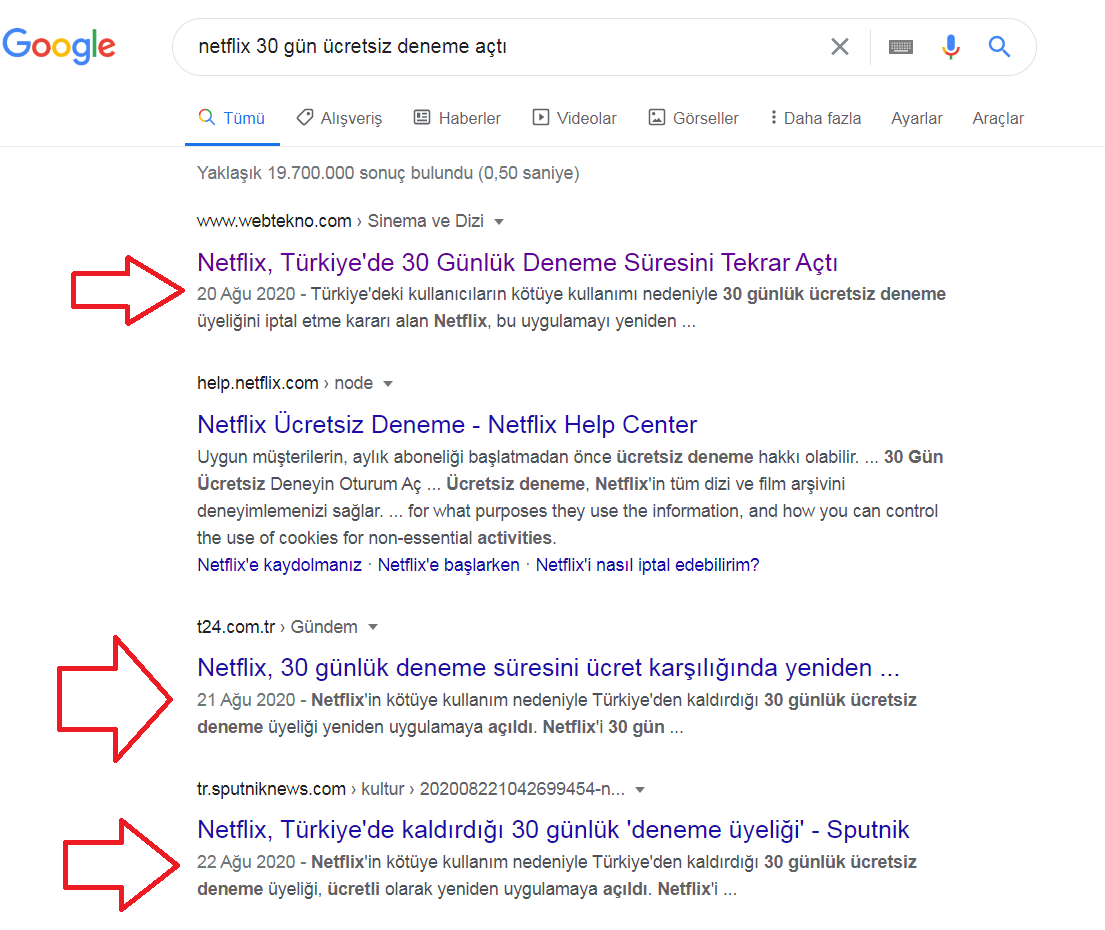1105x930 pixels.
Task: Click the www.webtekno.com breadcrumb URL
Action: click(340, 221)
